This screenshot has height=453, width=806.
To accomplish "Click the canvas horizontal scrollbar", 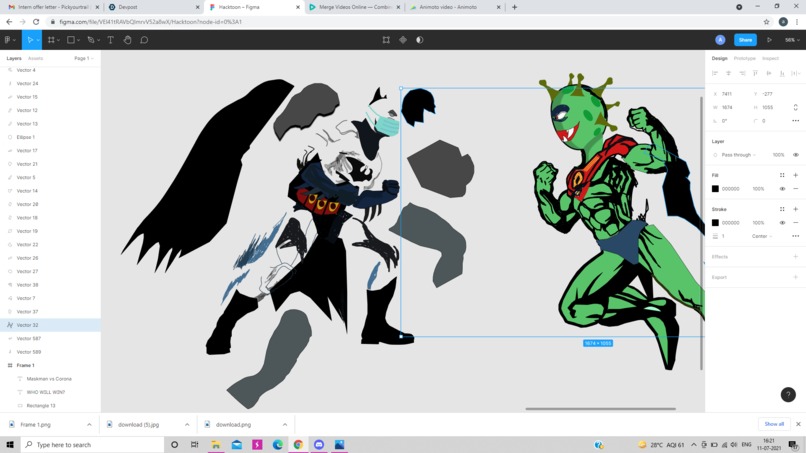I will tap(600, 409).
